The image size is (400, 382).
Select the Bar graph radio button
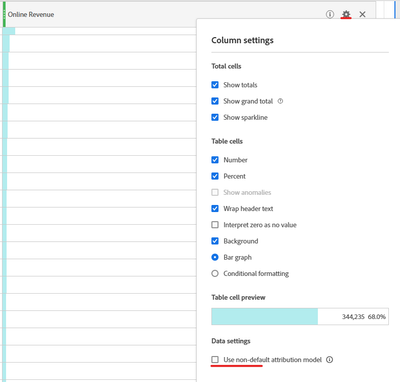click(215, 257)
